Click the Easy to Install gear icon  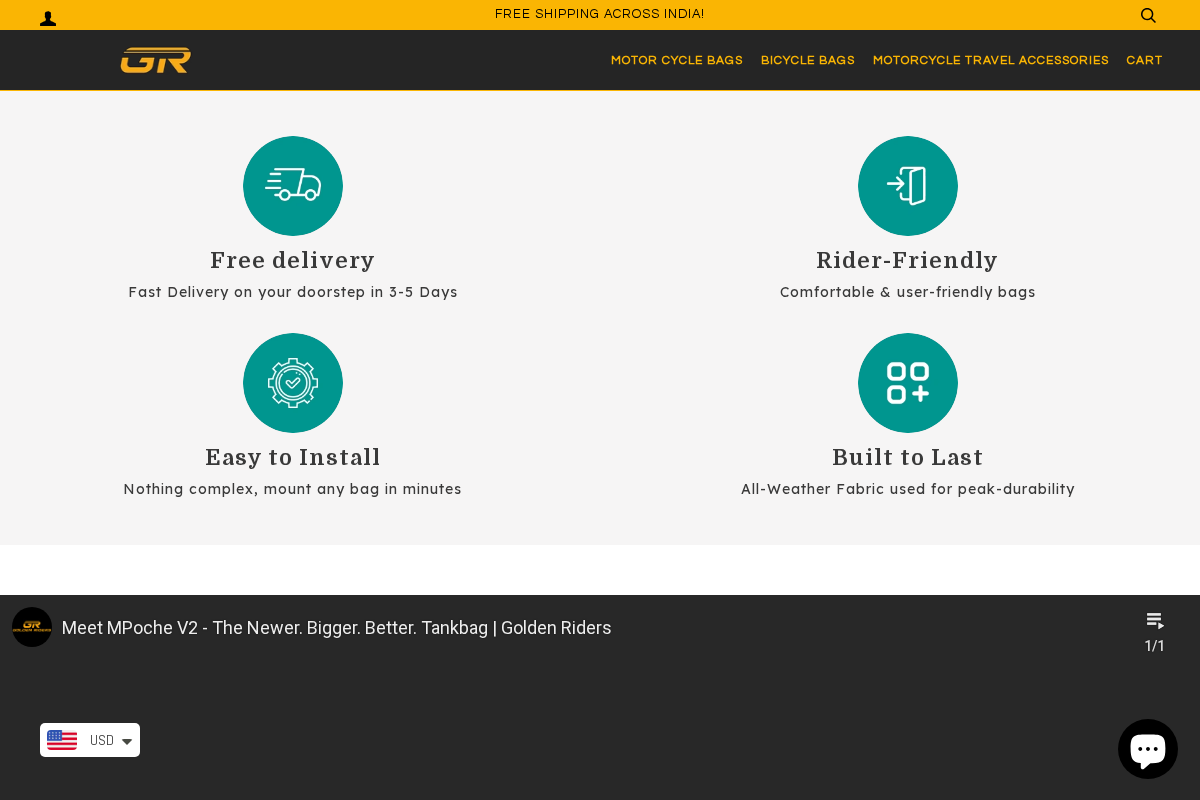coord(292,383)
